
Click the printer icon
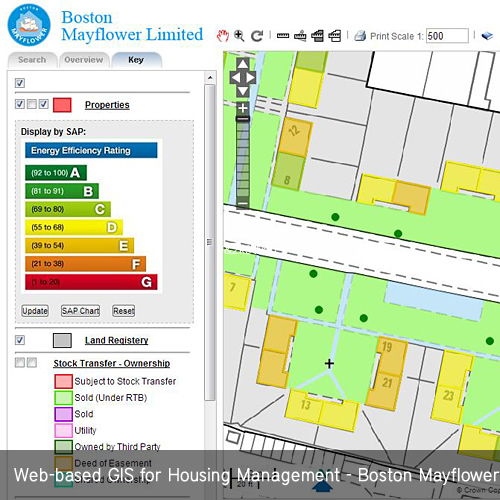click(x=360, y=36)
